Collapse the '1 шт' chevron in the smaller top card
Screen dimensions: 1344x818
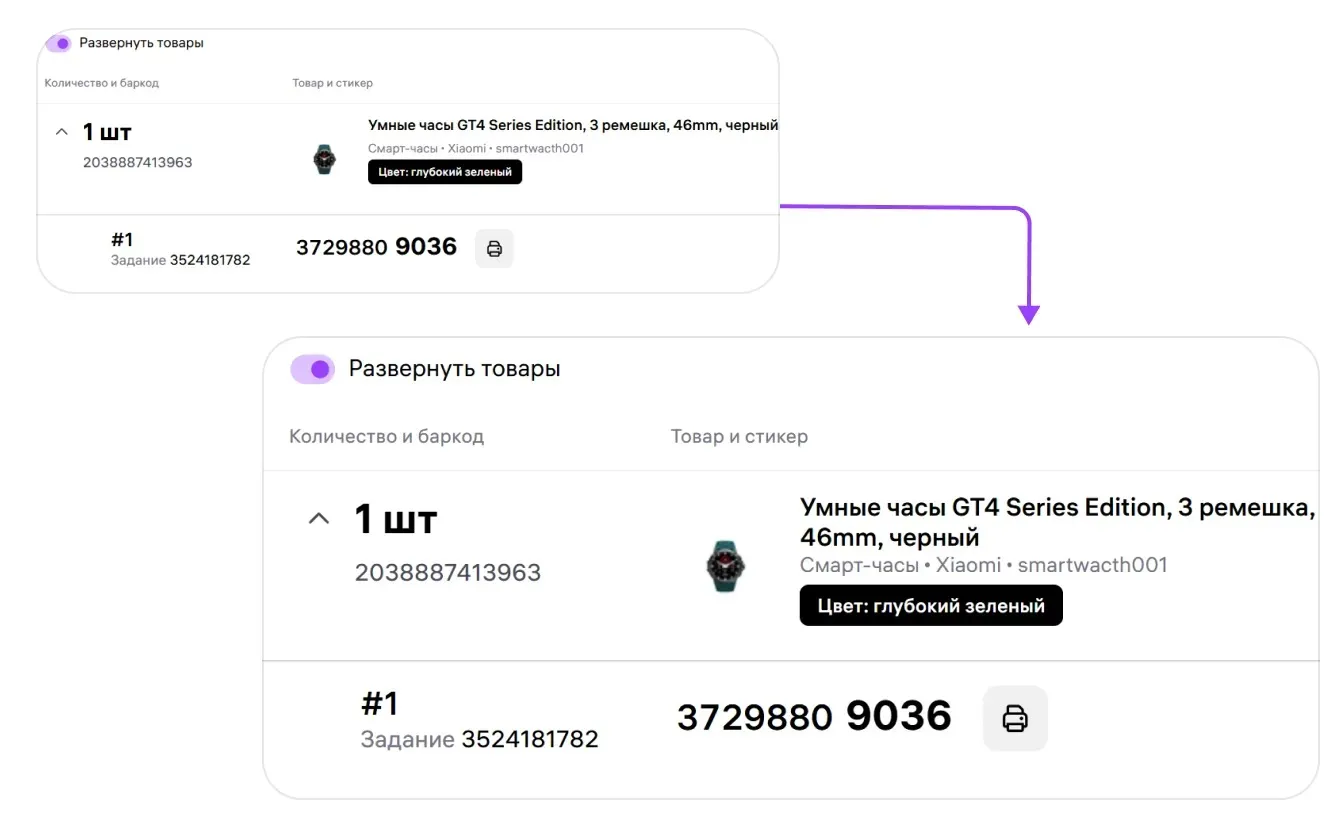pos(61,132)
